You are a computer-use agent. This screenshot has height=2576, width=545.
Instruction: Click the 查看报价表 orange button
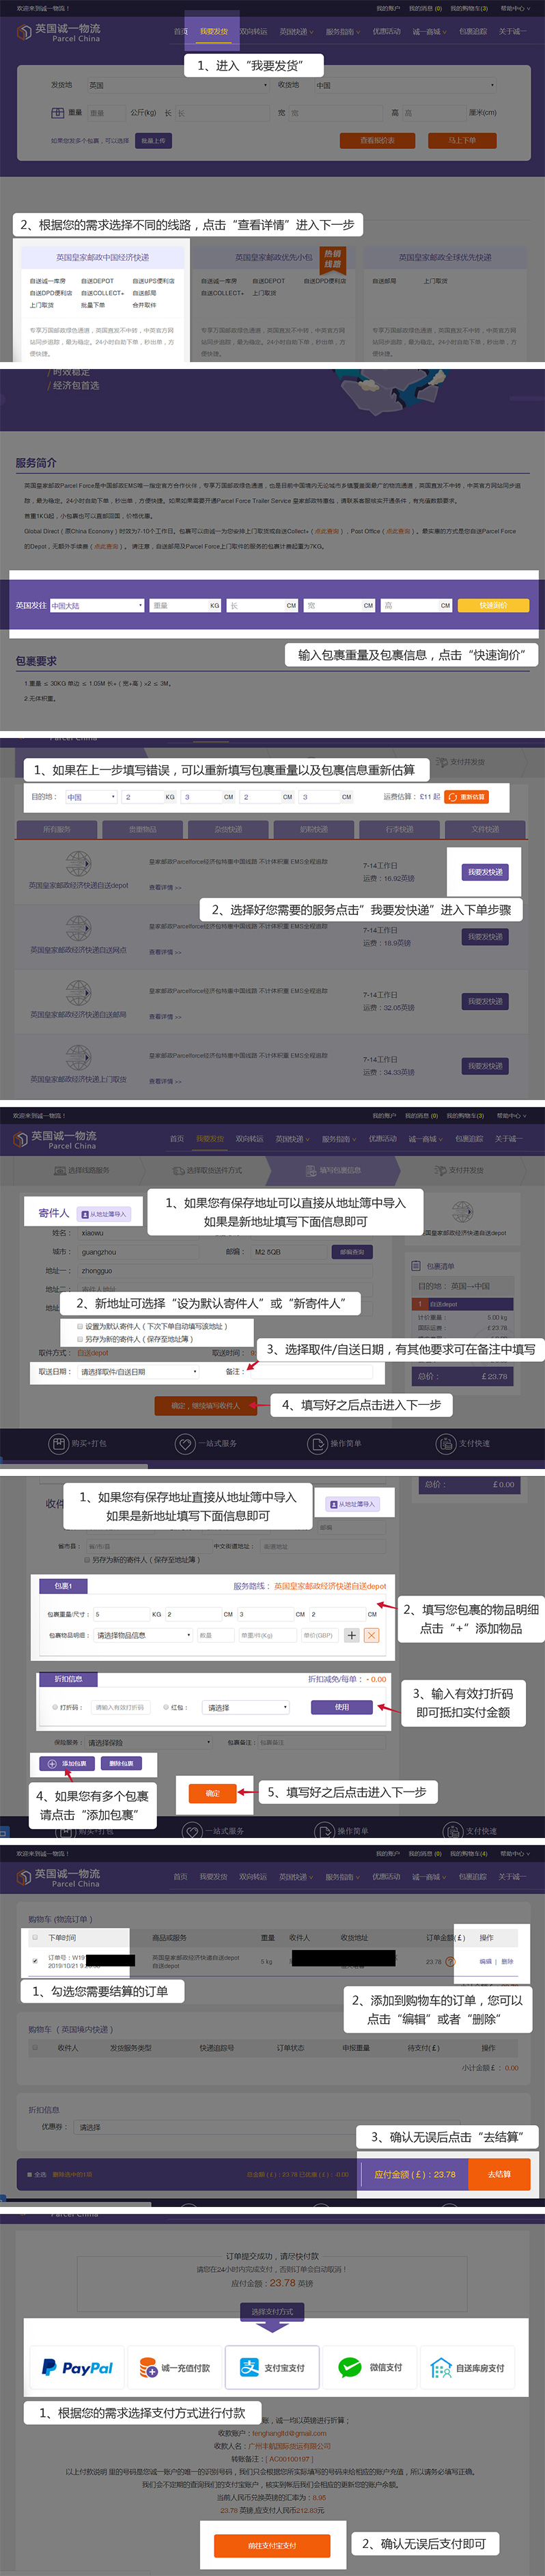pyautogui.click(x=377, y=141)
